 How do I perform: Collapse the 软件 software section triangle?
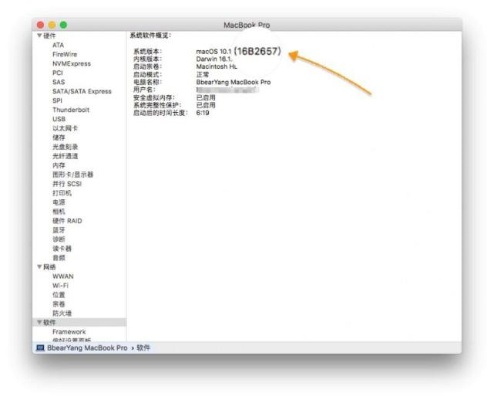pyautogui.click(x=39, y=322)
